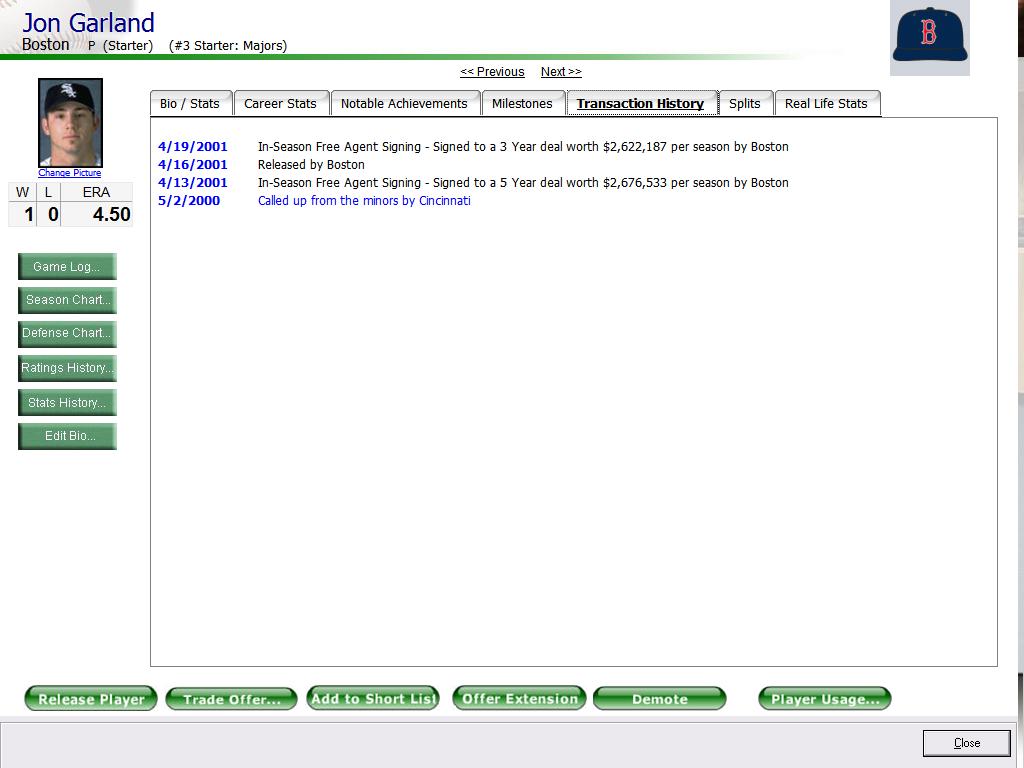
Task: Open the Season Chart
Action: tap(67, 300)
